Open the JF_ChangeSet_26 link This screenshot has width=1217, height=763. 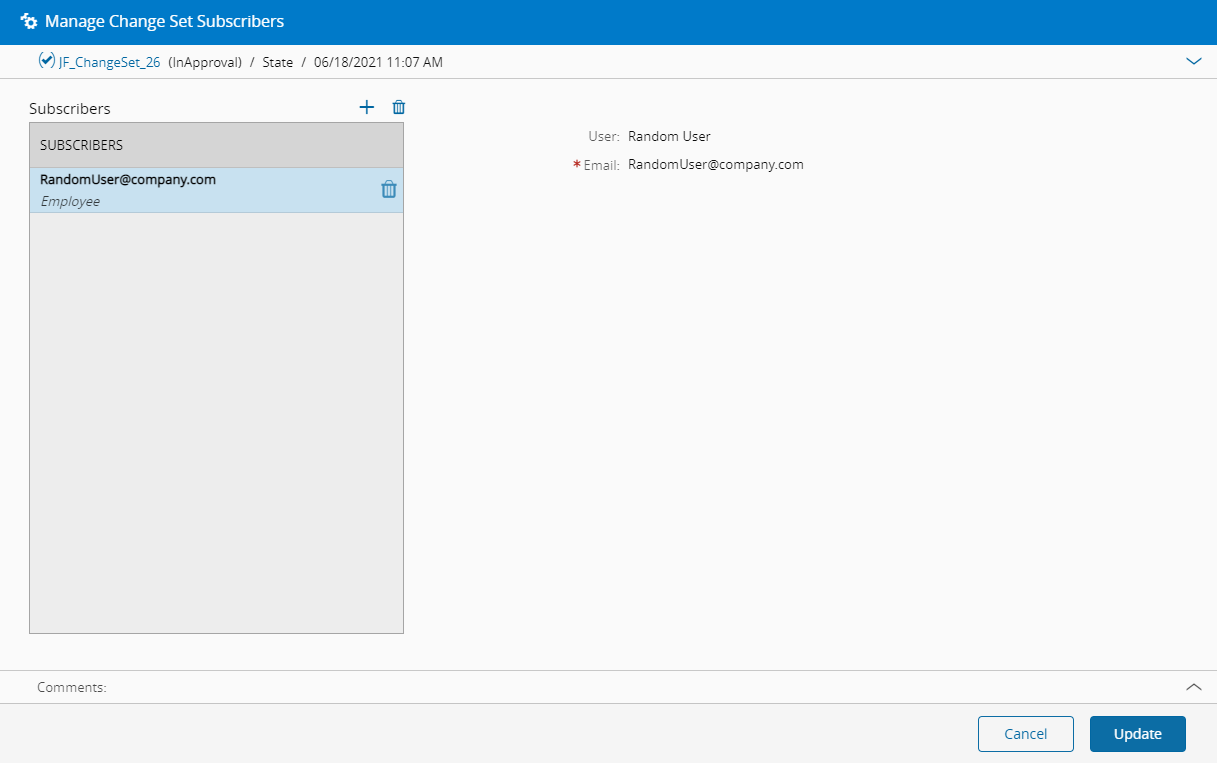109,62
